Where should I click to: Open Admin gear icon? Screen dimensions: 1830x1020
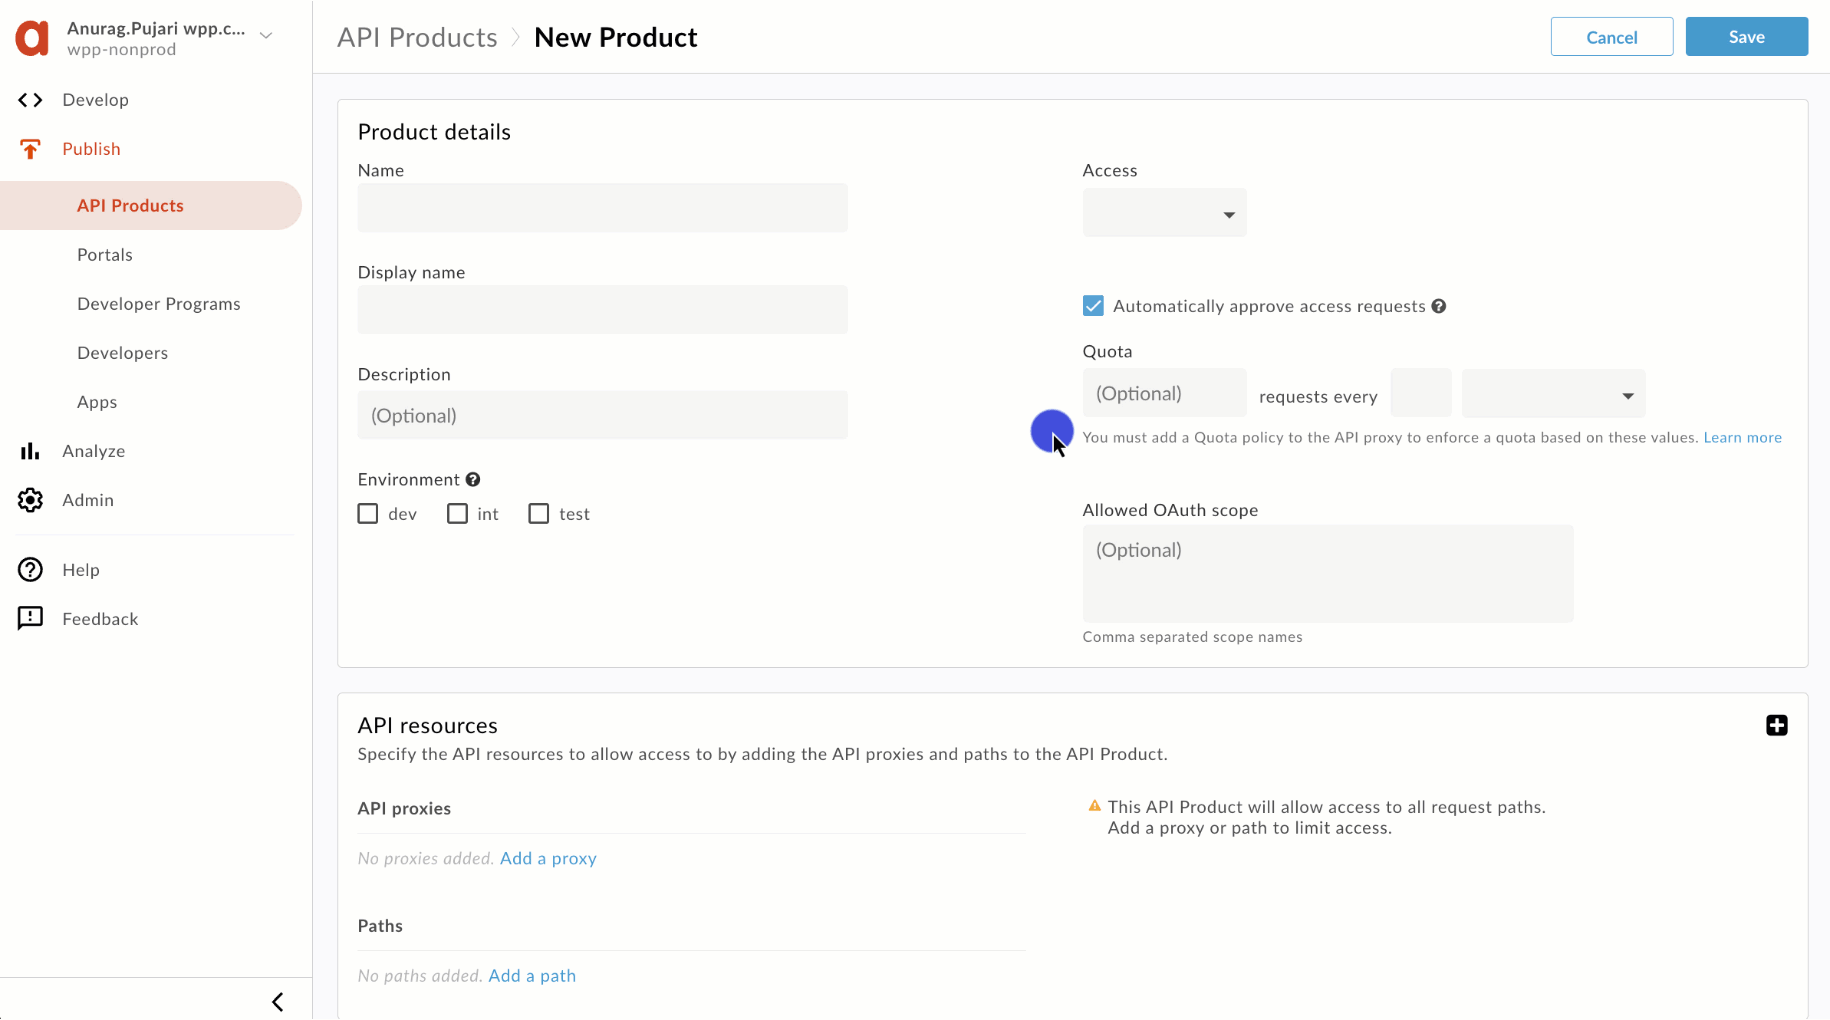(x=30, y=500)
